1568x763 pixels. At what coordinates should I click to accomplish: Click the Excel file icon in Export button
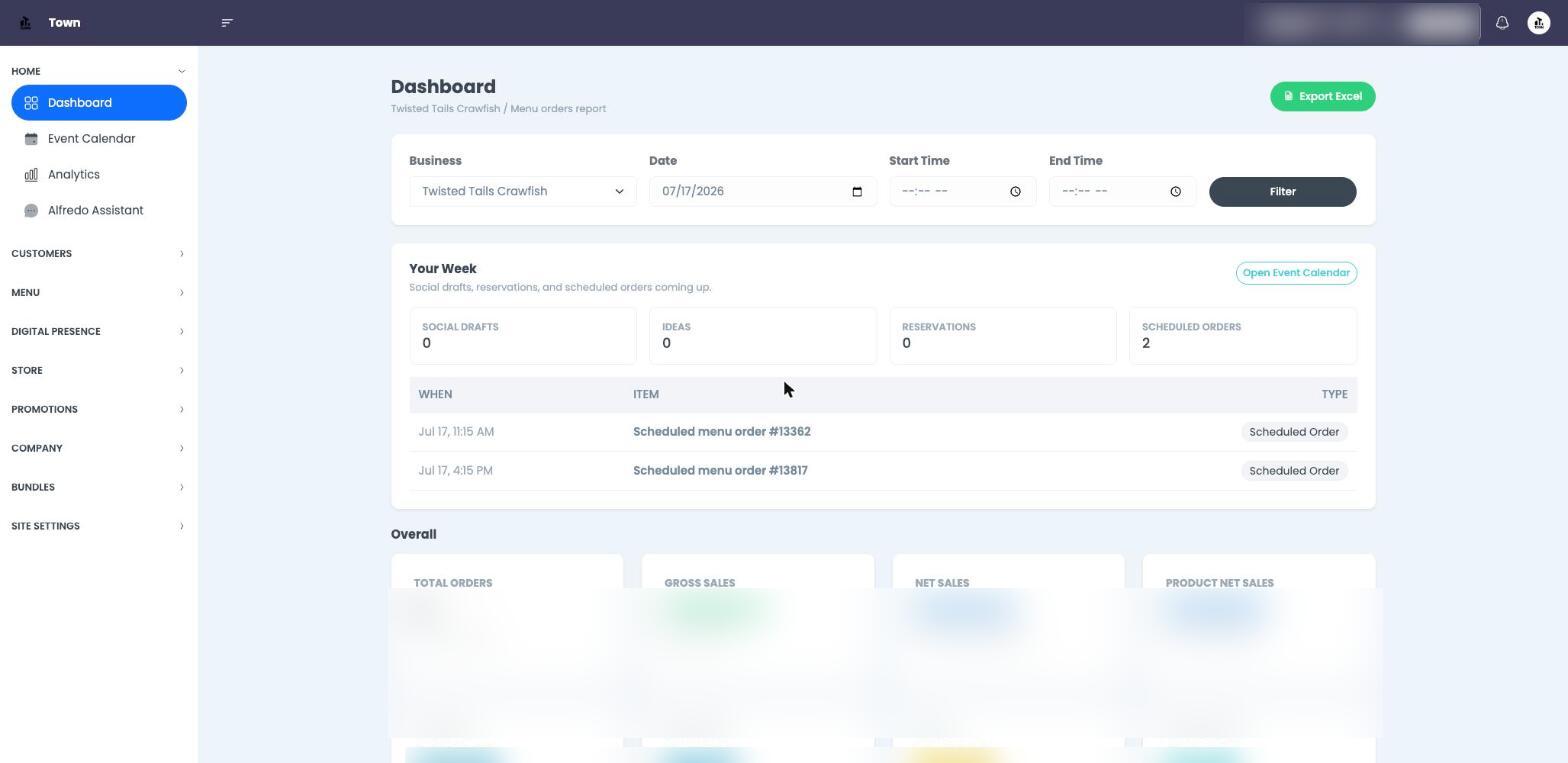(1289, 97)
